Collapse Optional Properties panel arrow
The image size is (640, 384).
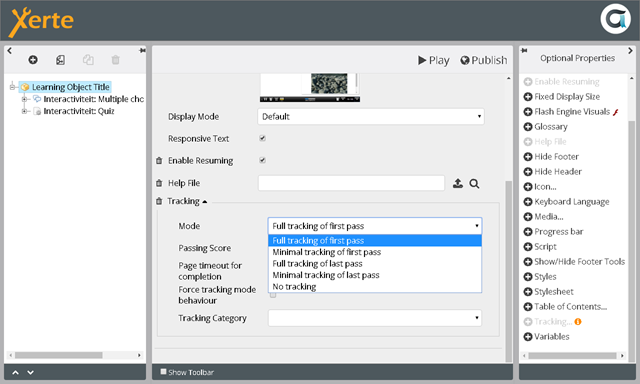click(x=631, y=51)
